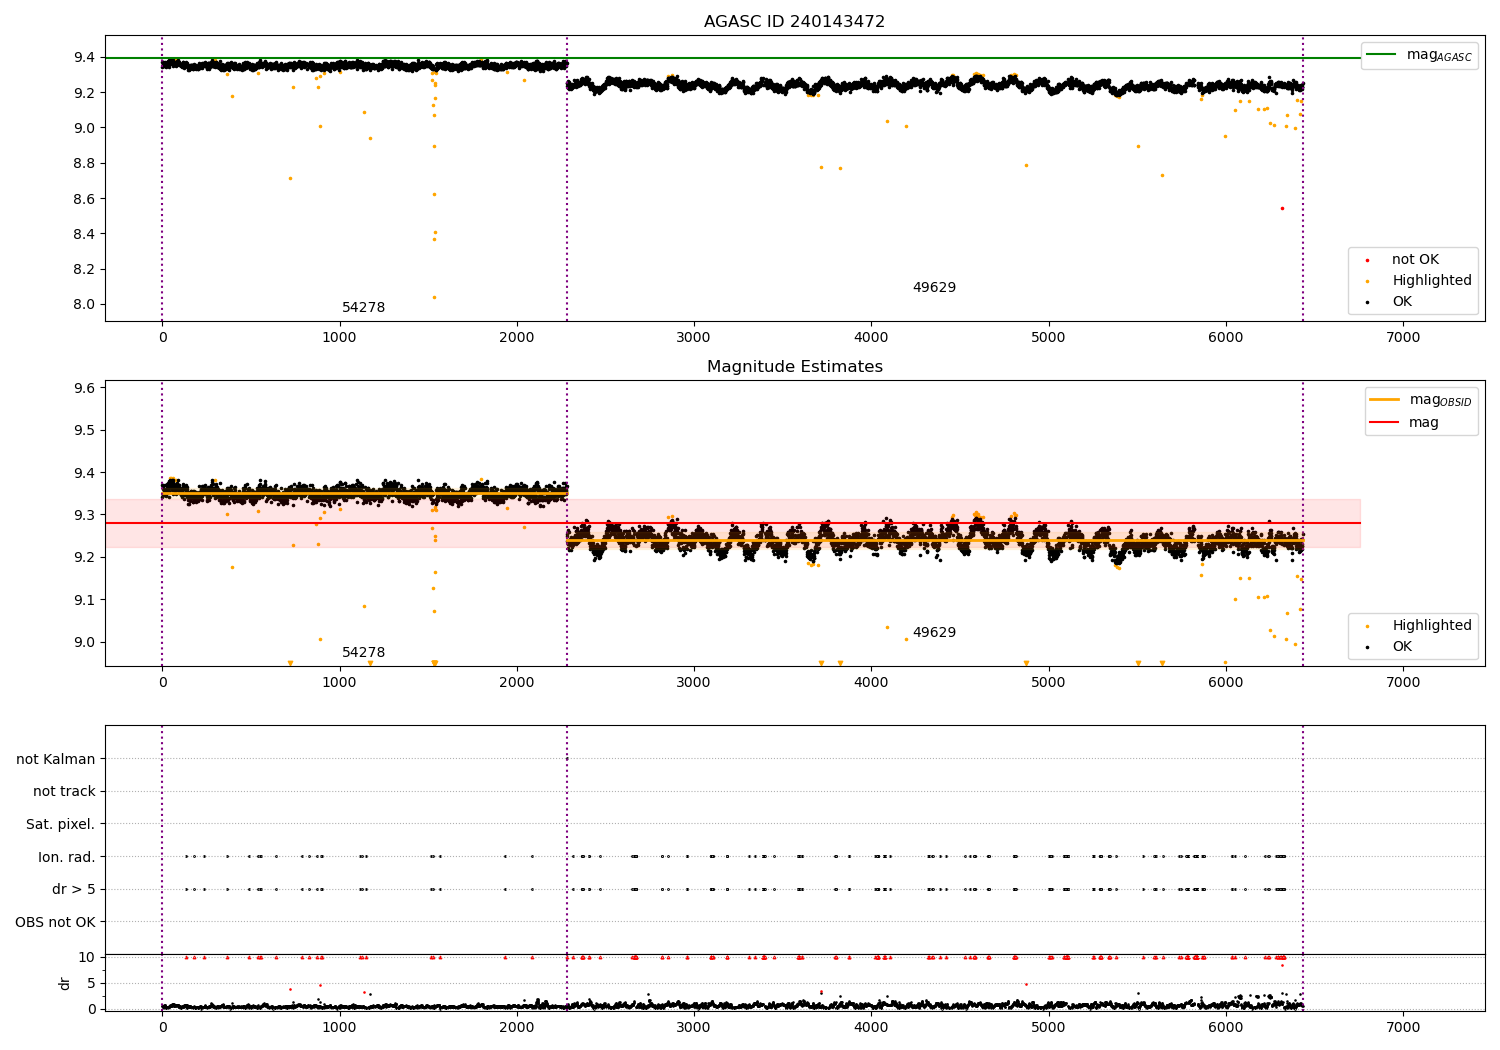Image resolution: width=1500 pixels, height=1050 pixels.
Task: Click the 5000 x-axis tick in middle plot
Action: pyautogui.click(x=1048, y=683)
